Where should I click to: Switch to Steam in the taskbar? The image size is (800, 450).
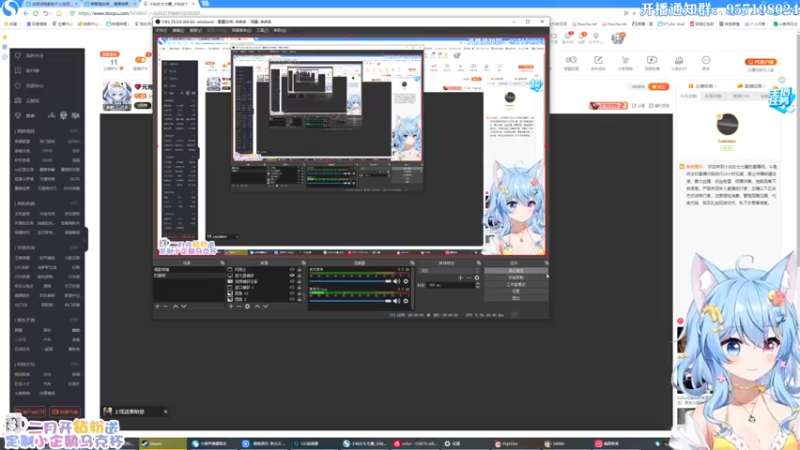coord(163,443)
